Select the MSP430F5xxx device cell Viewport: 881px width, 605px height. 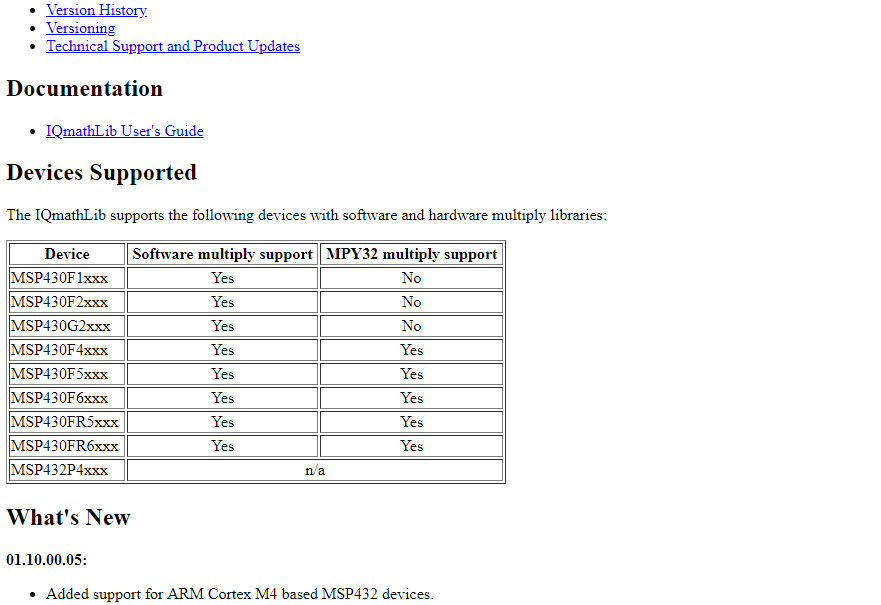point(67,374)
